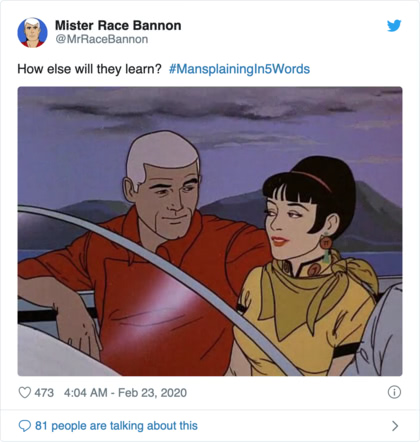Click the Mister Race Bannon display name

(118, 25)
